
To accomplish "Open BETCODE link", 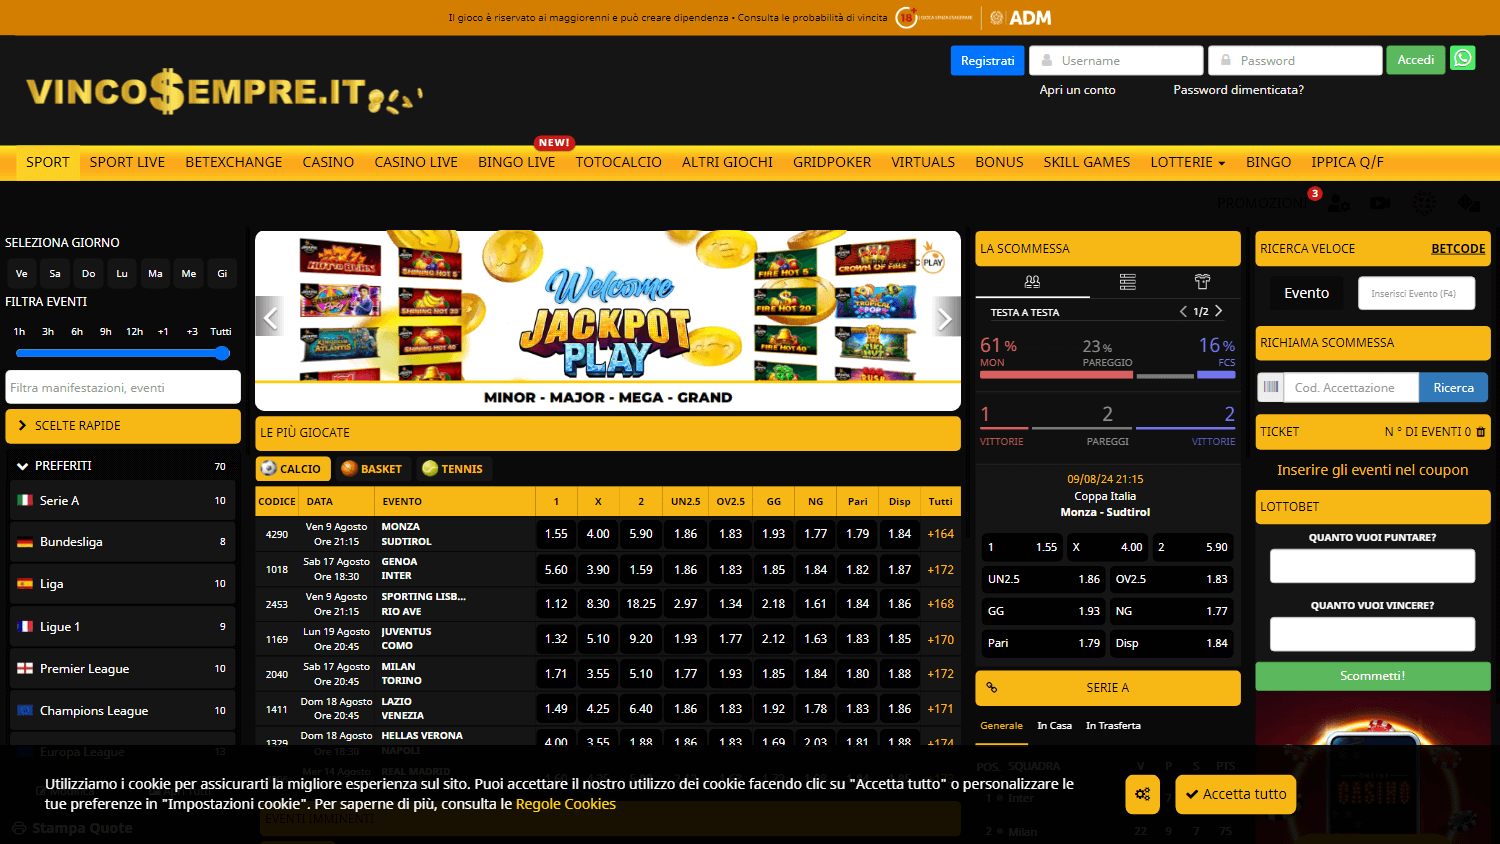I will click(1458, 249).
